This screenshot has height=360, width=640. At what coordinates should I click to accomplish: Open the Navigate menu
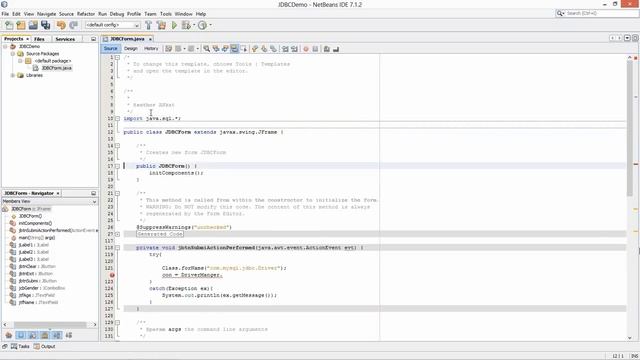47,14
